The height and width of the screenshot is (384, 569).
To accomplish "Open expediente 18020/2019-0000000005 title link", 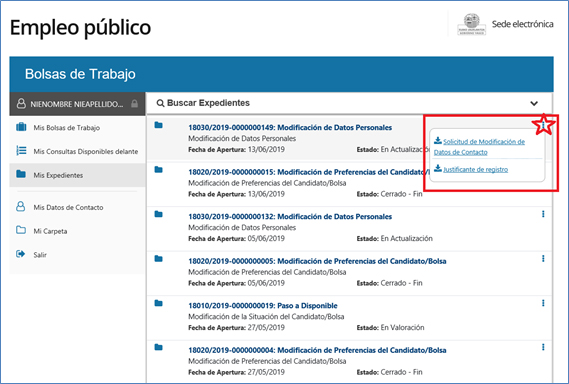I will click(x=317, y=261).
